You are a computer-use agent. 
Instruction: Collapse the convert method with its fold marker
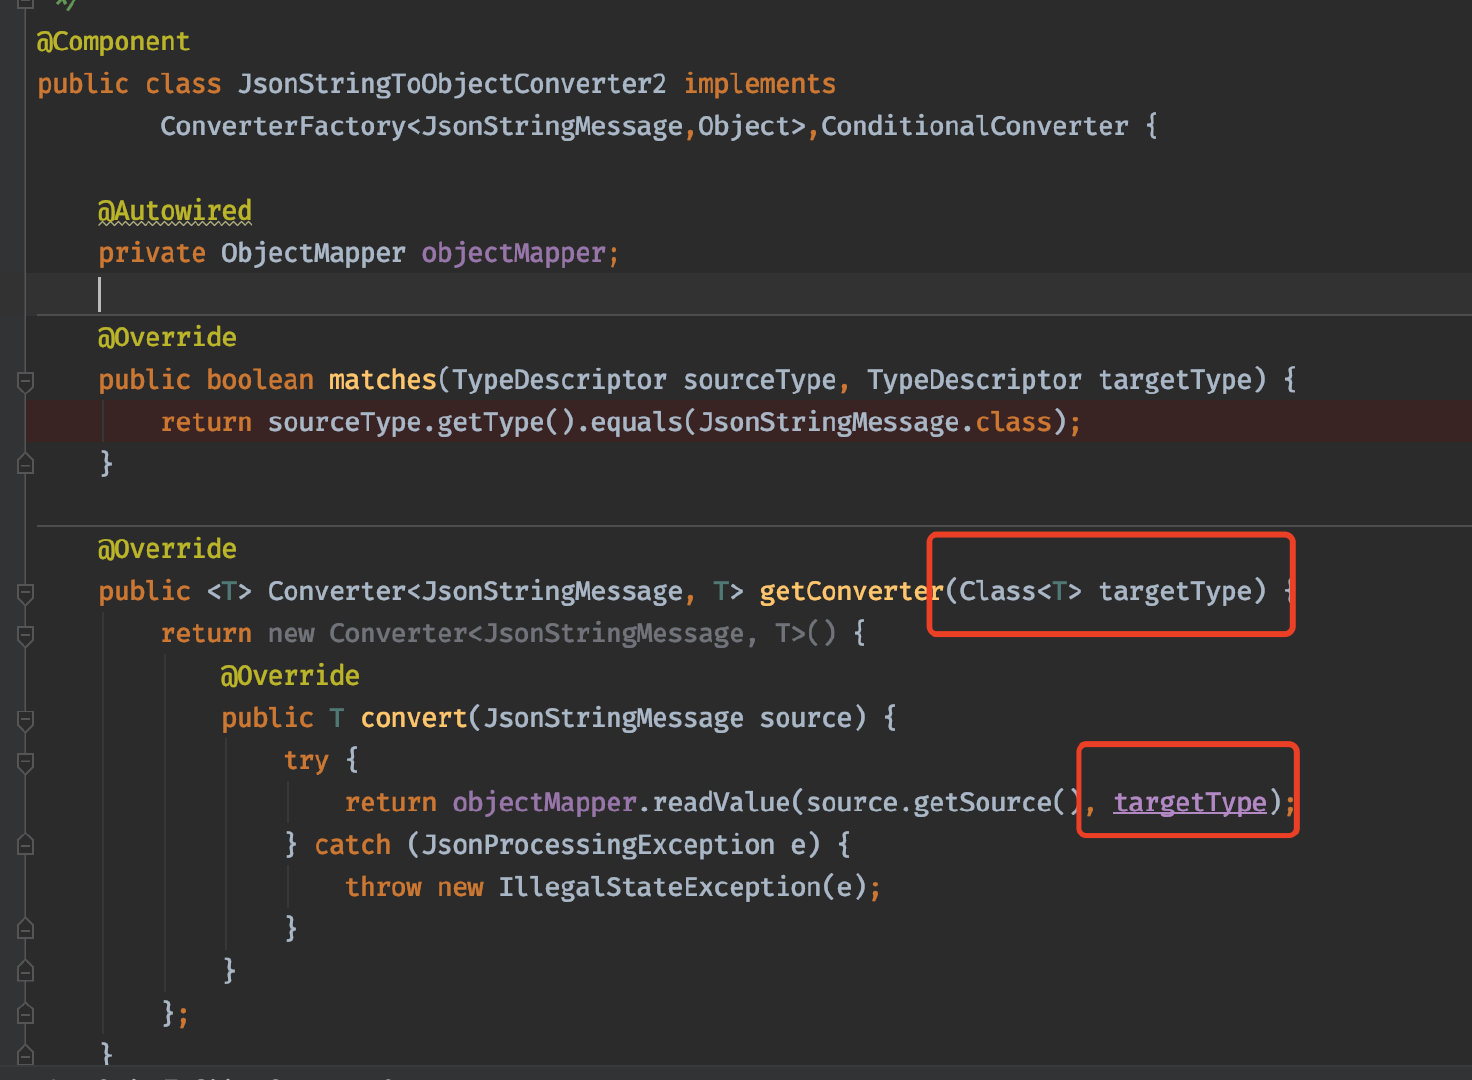point(26,720)
